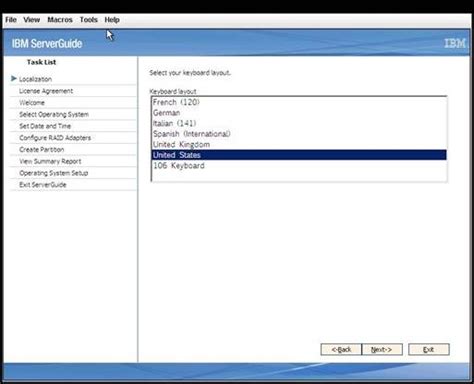The width and height of the screenshot is (474, 384).
Task: Choose Italian (141) keyboard layout
Action: point(299,123)
